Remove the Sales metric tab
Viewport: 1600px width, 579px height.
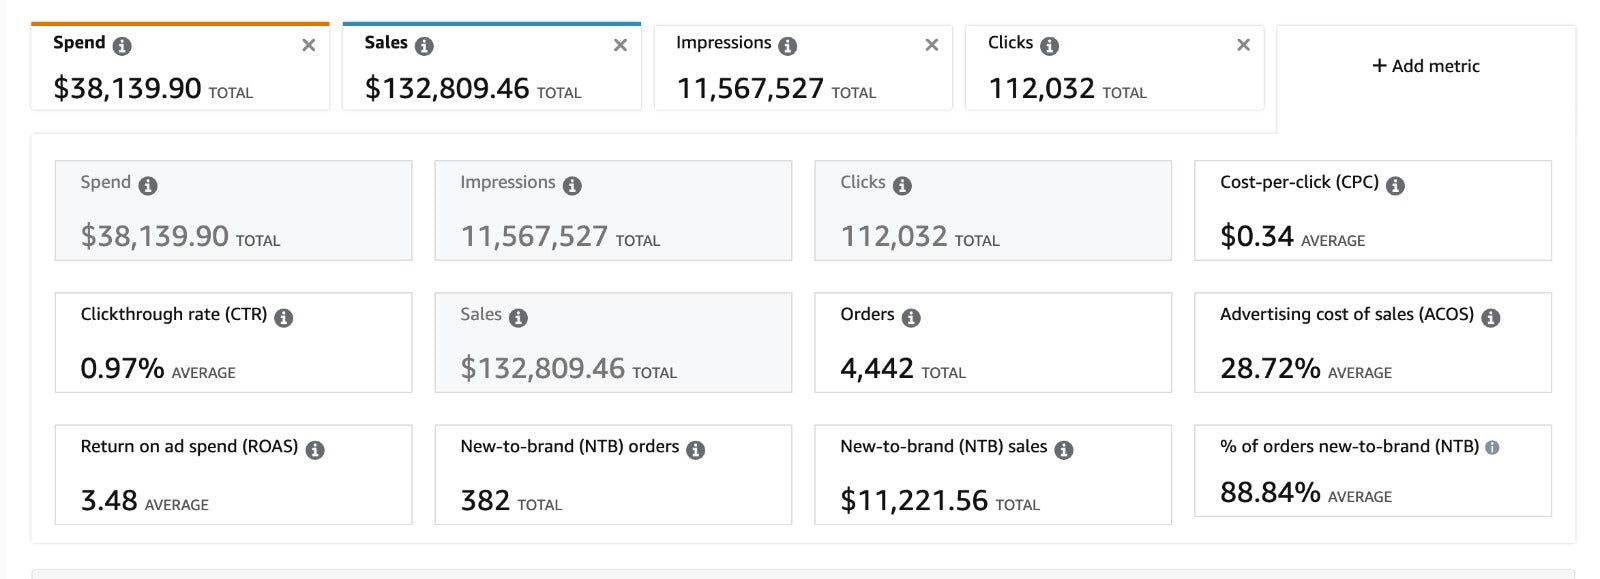[620, 45]
